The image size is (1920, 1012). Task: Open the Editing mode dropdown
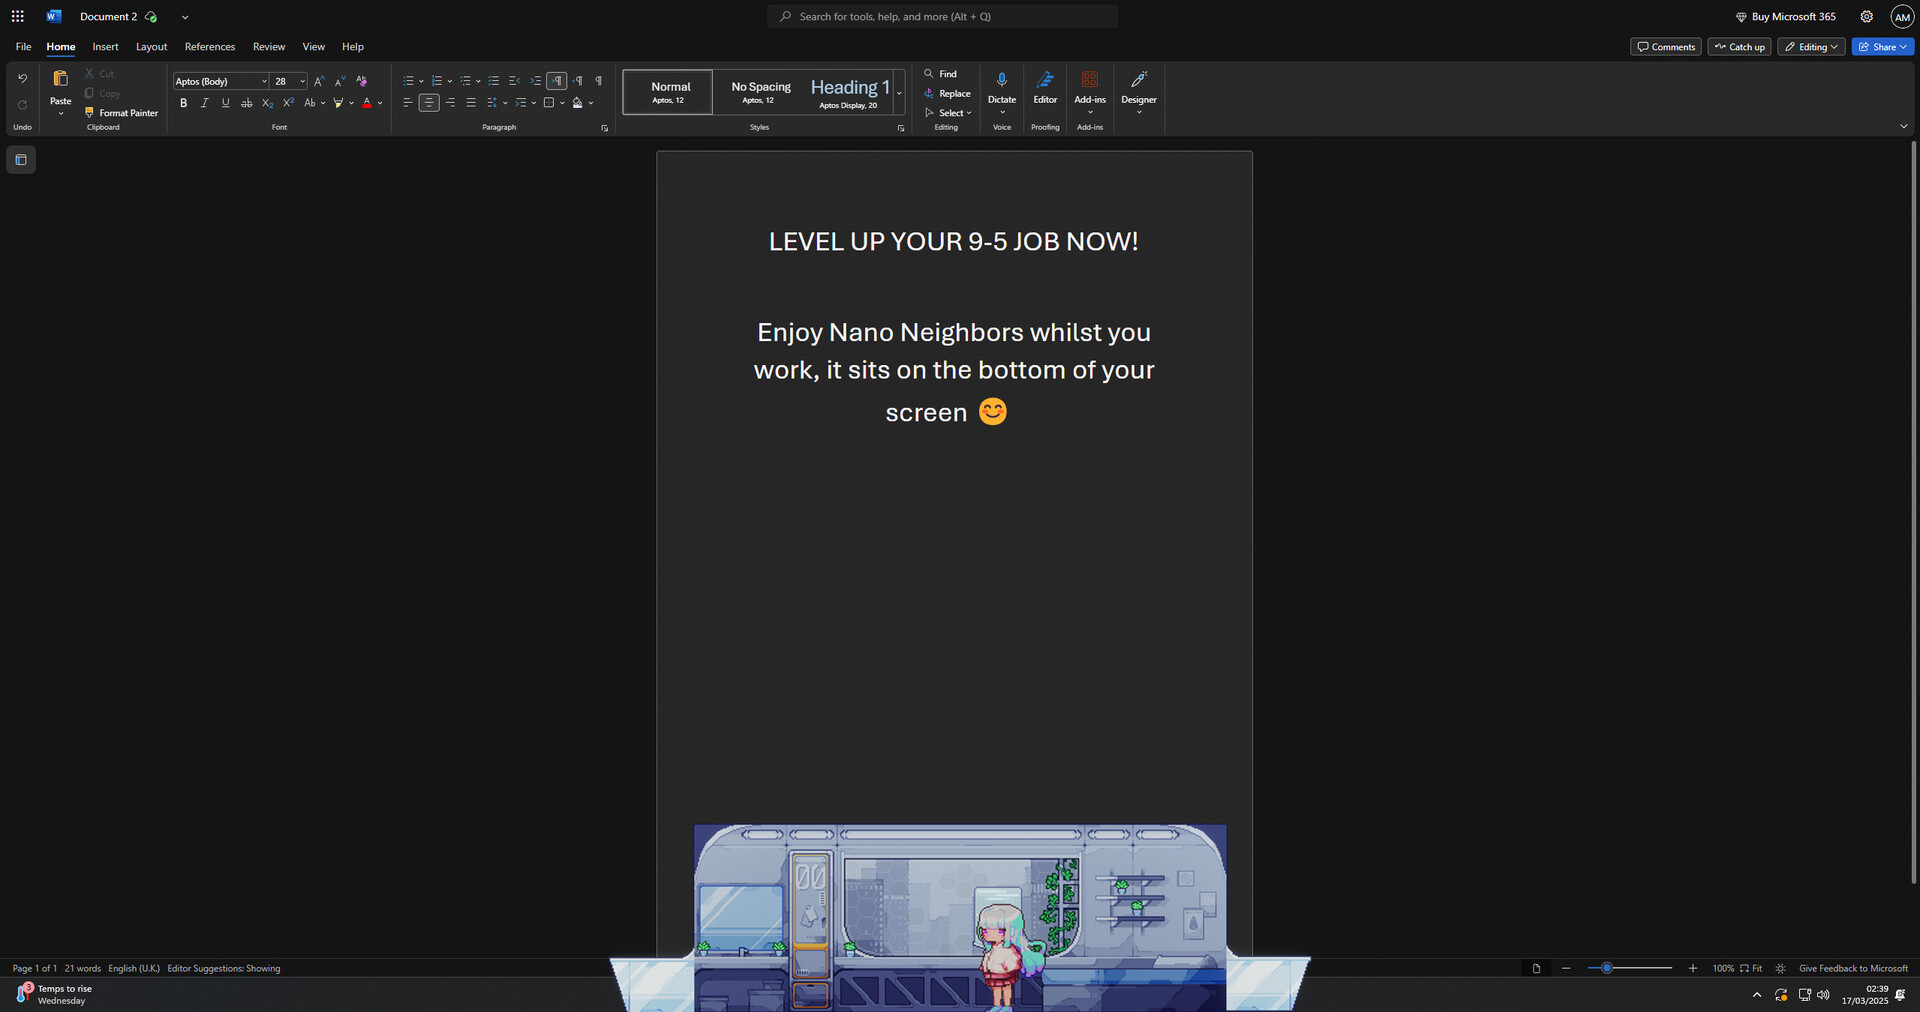pos(1811,47)
